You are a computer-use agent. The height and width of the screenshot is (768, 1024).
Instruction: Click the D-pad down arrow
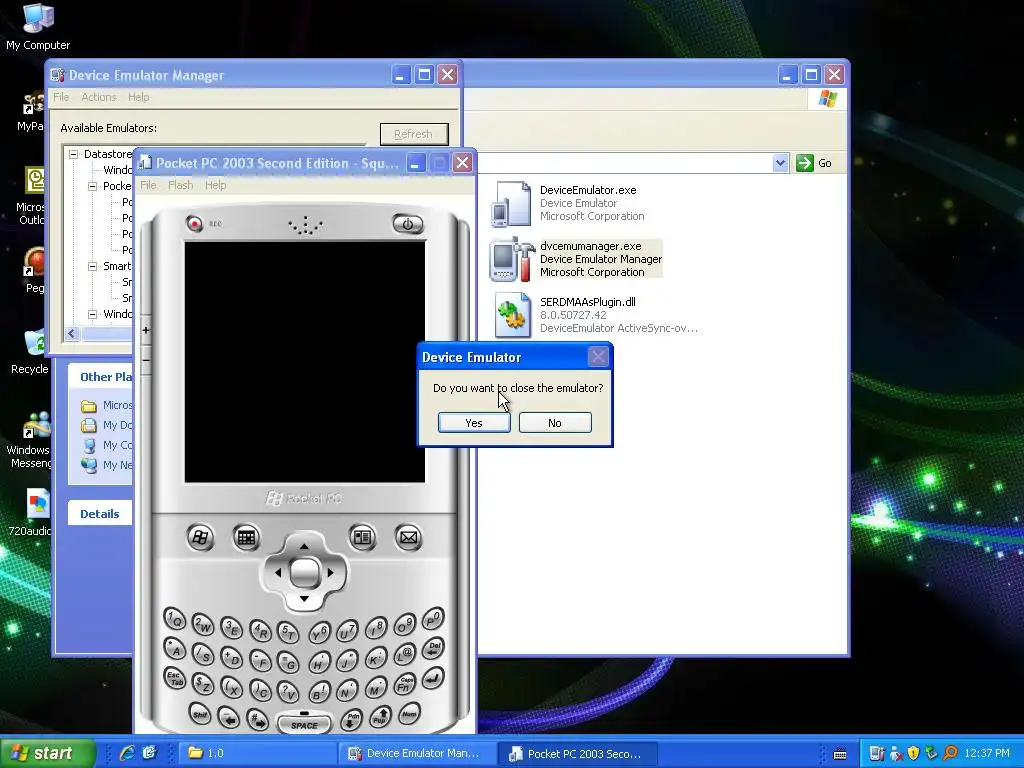tap(304, 599)
